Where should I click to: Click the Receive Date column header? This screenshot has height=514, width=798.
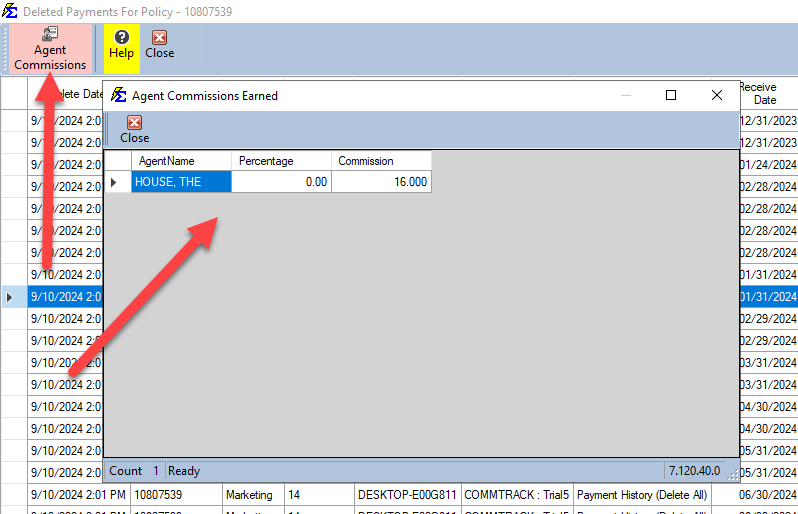click(x=765, y=93)
